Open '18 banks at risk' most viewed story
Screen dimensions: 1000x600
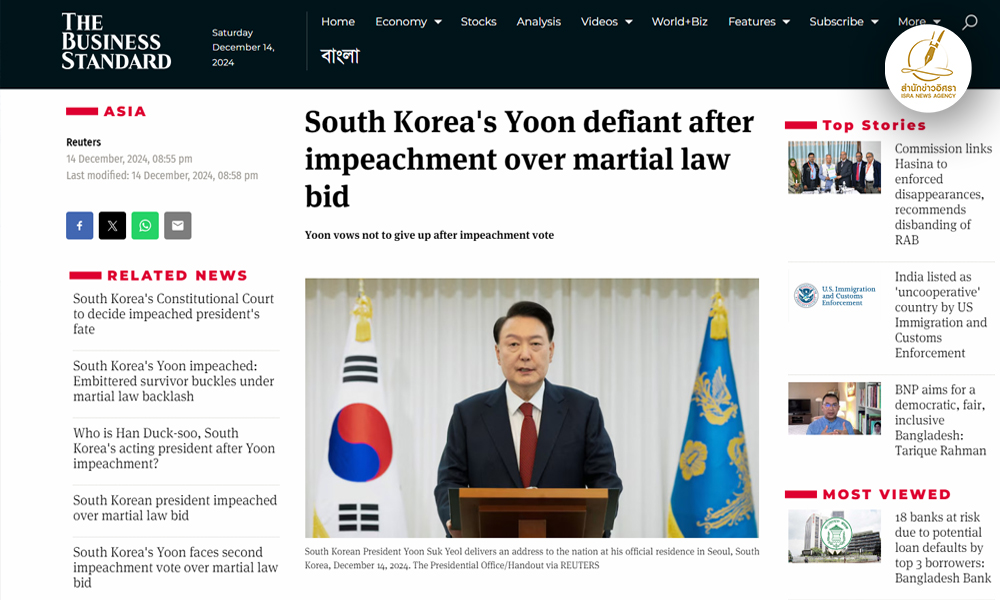click(943, 548)
